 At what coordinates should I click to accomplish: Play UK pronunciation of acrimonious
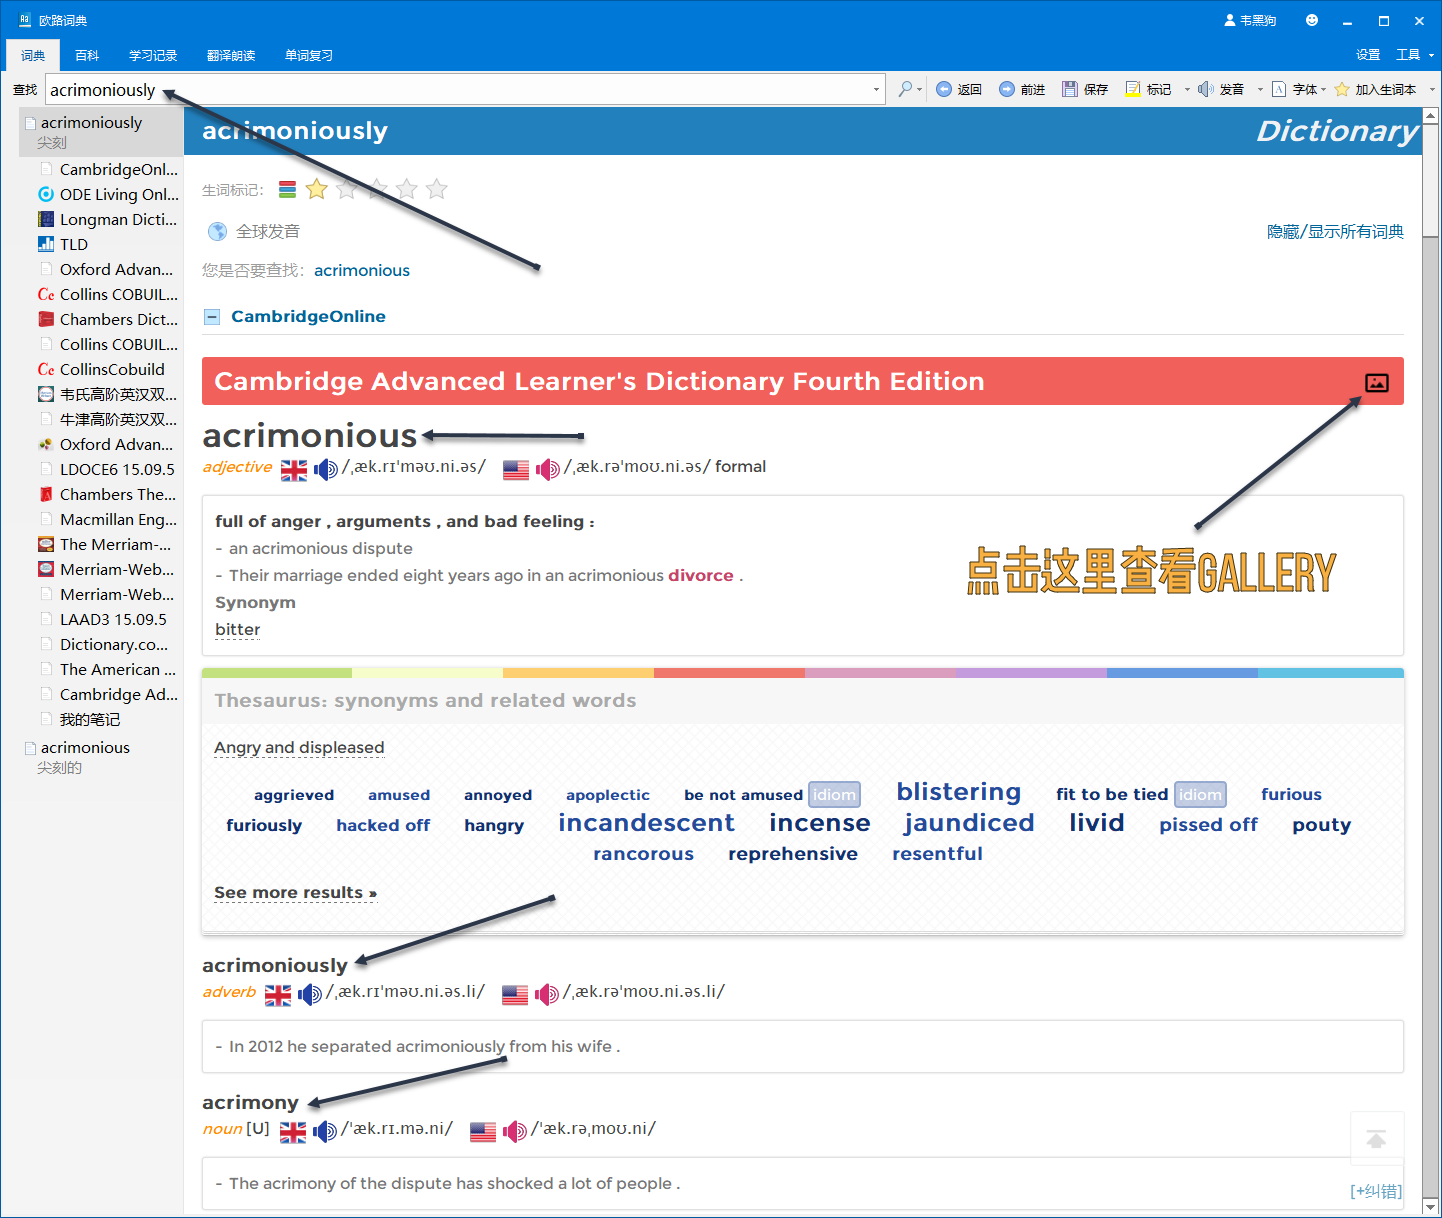point(326,469)
